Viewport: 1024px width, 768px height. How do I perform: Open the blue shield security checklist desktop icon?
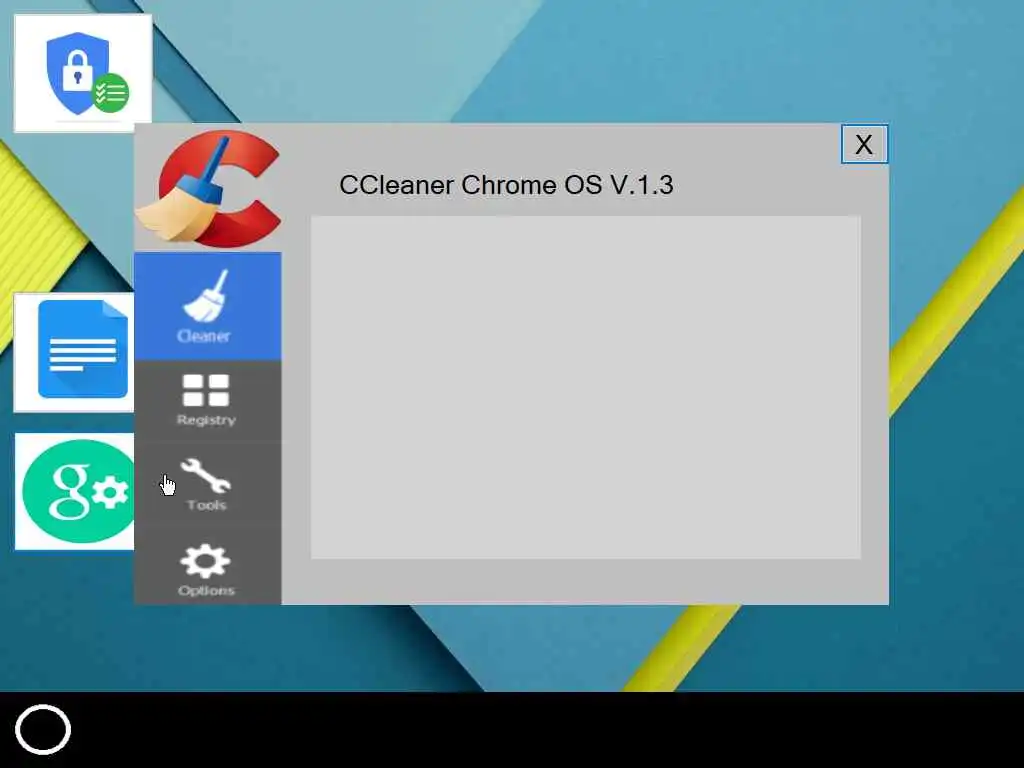pyautogui.click(x=83, y=73)
